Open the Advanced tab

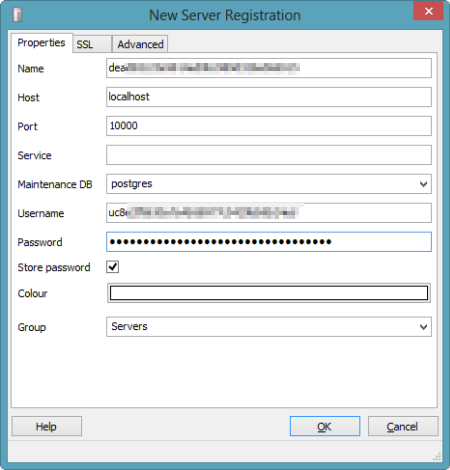140,44
